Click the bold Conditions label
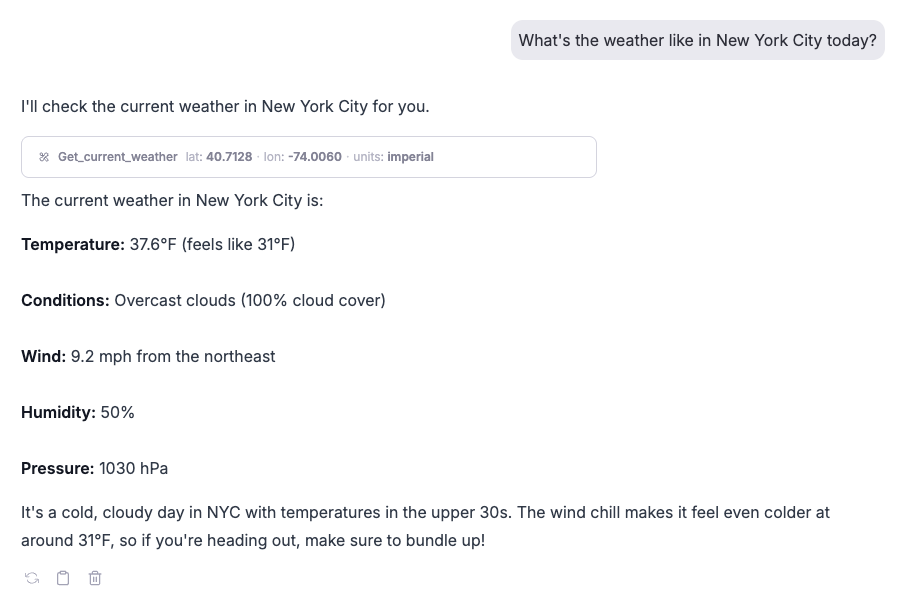The height and width of the screenshot is (610, 903). coord(65,300)
